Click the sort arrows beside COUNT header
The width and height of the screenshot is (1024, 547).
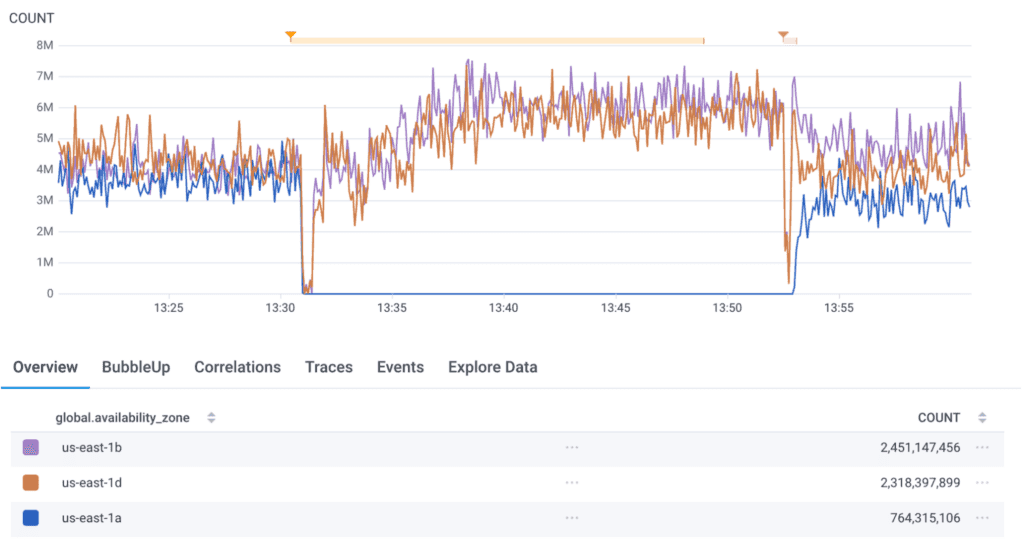(982, 418)
